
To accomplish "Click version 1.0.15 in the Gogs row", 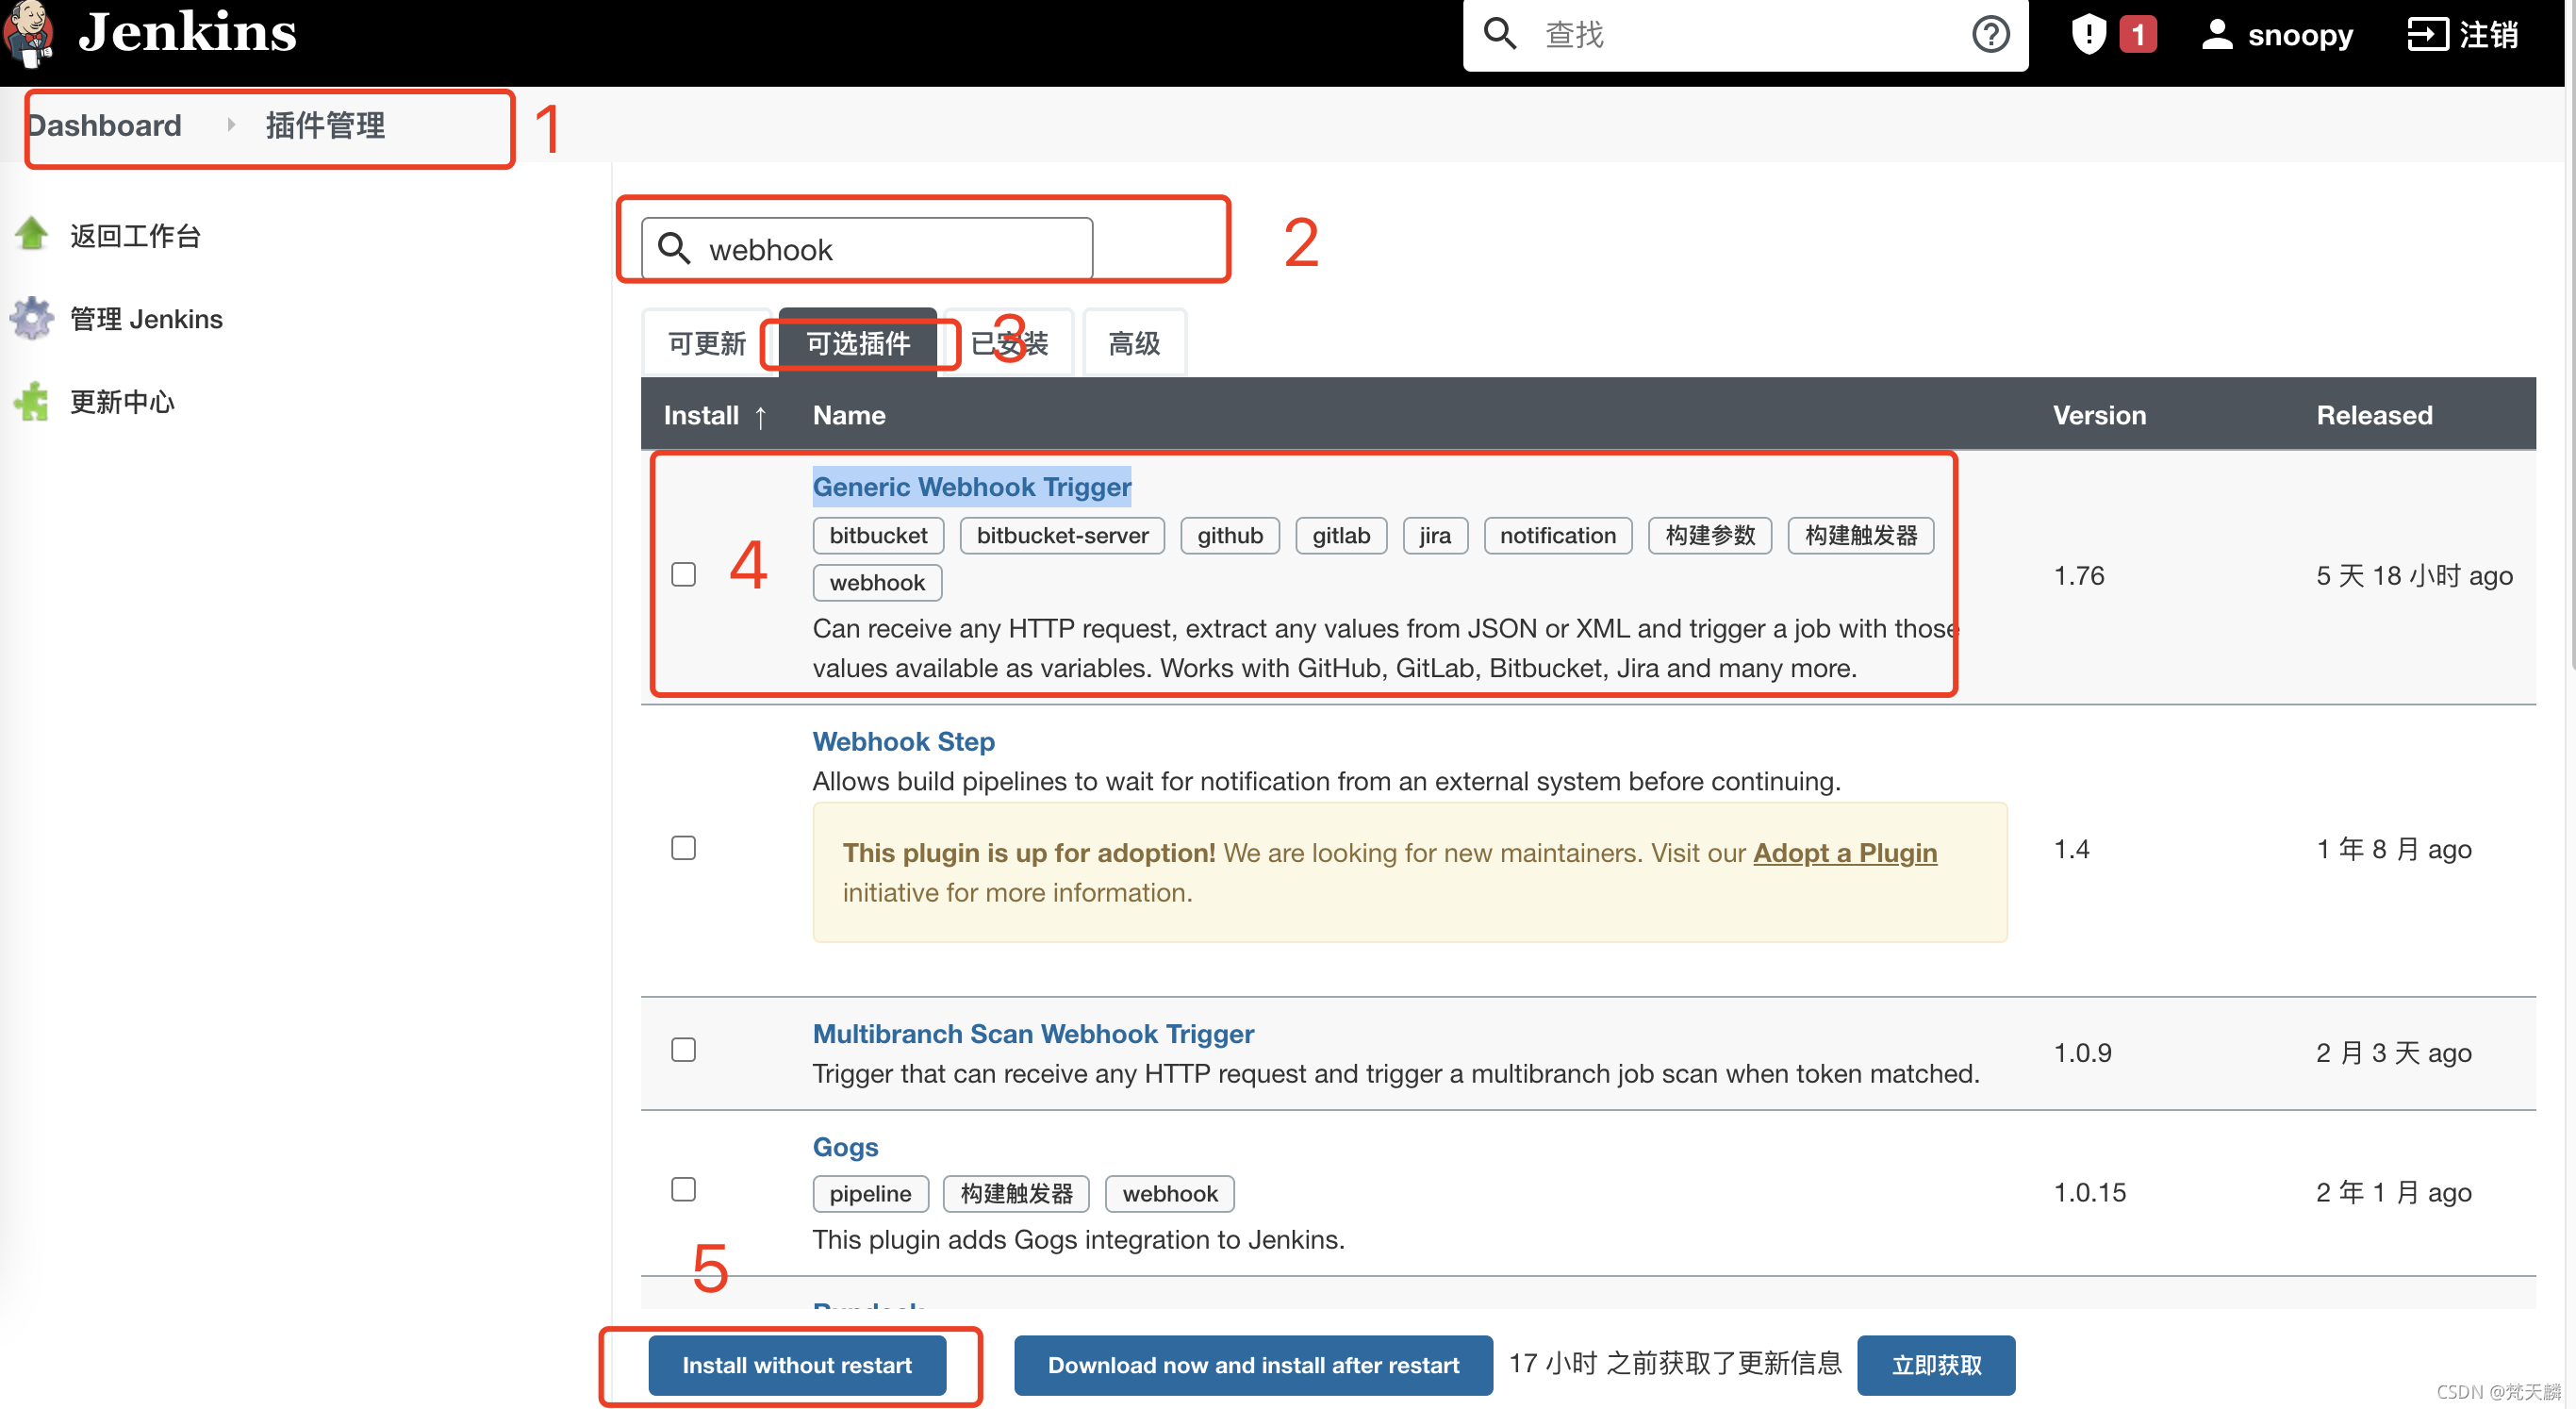I will (2090, 1192).
